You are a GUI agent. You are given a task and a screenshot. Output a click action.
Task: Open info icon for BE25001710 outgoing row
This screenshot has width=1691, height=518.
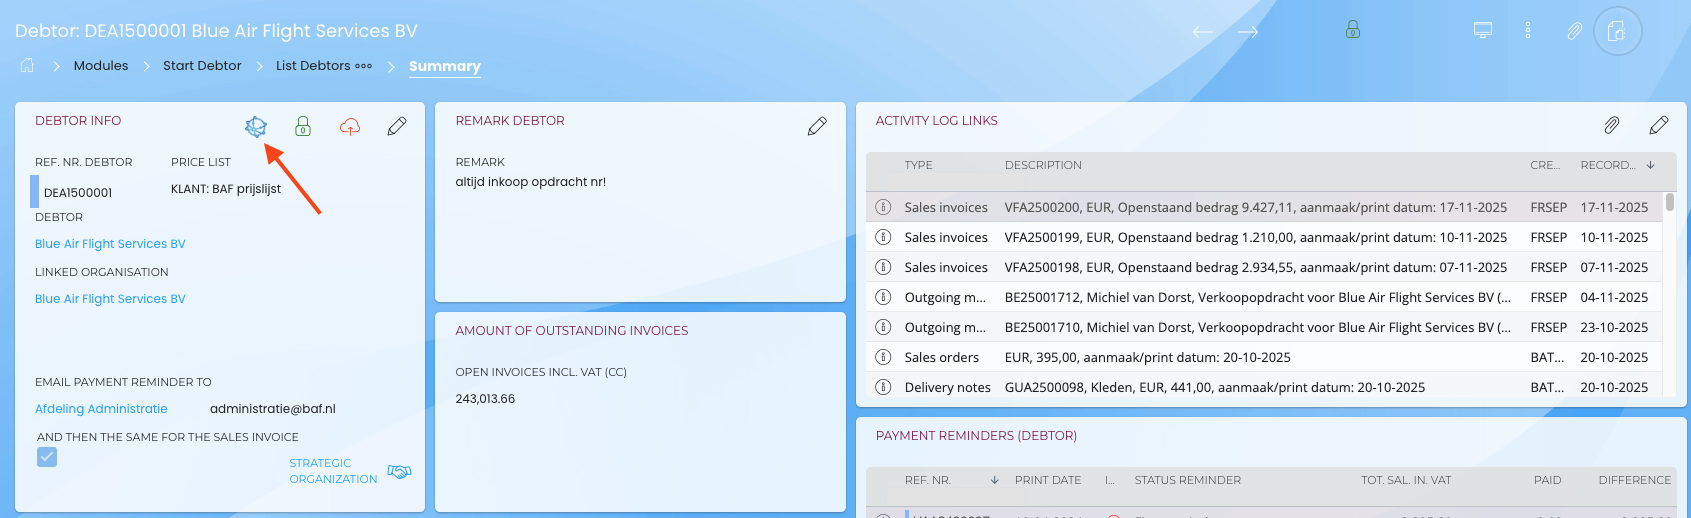pos(883,327)
